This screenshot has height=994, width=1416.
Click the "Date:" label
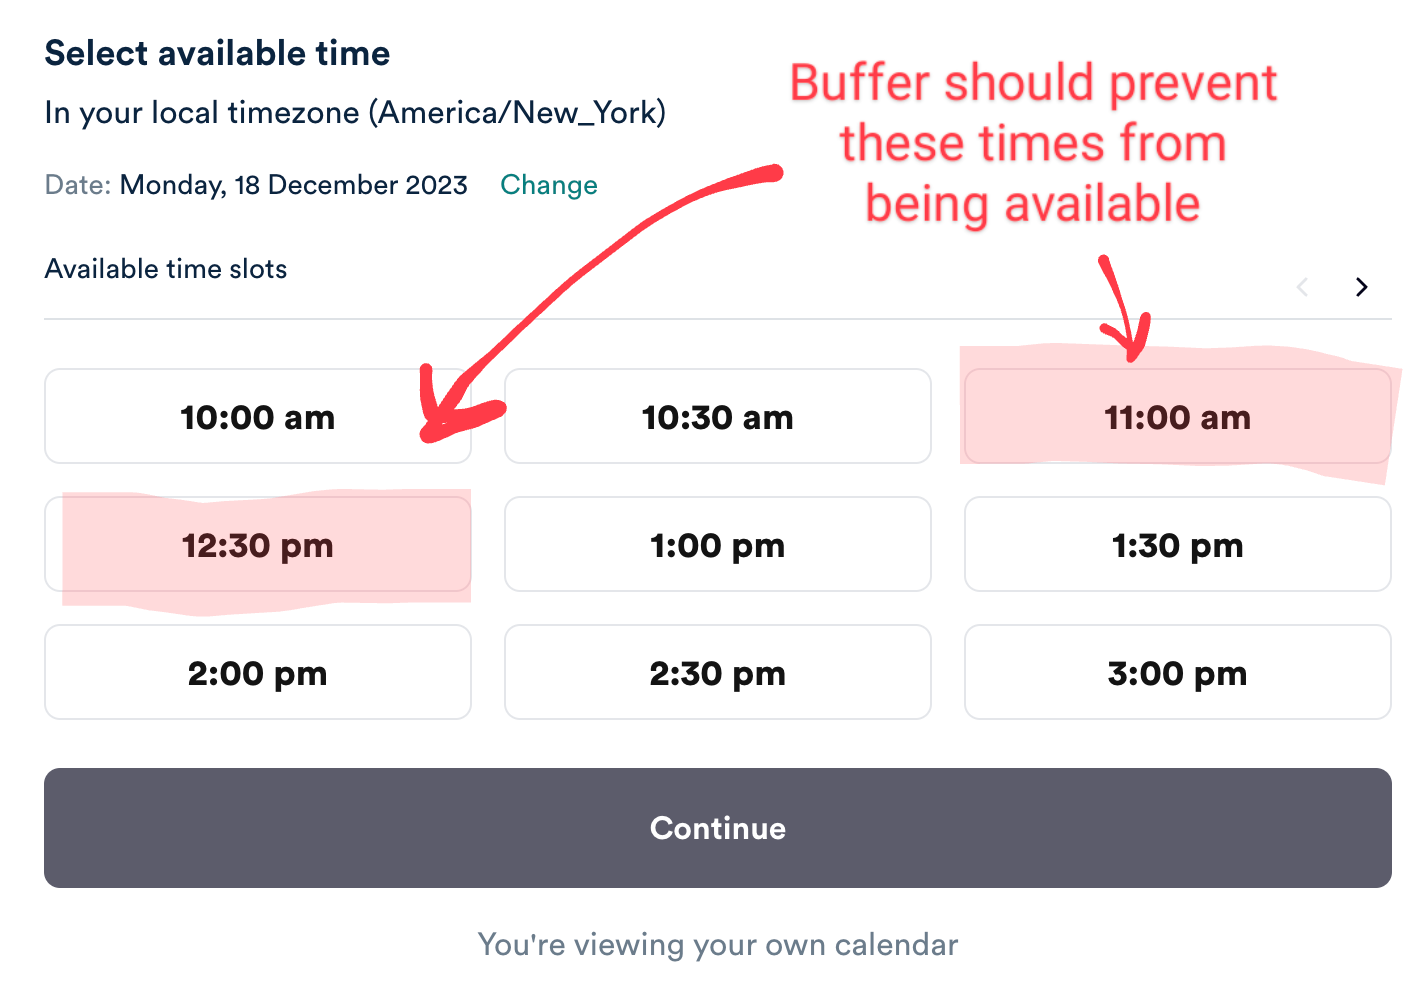point(77,185)
